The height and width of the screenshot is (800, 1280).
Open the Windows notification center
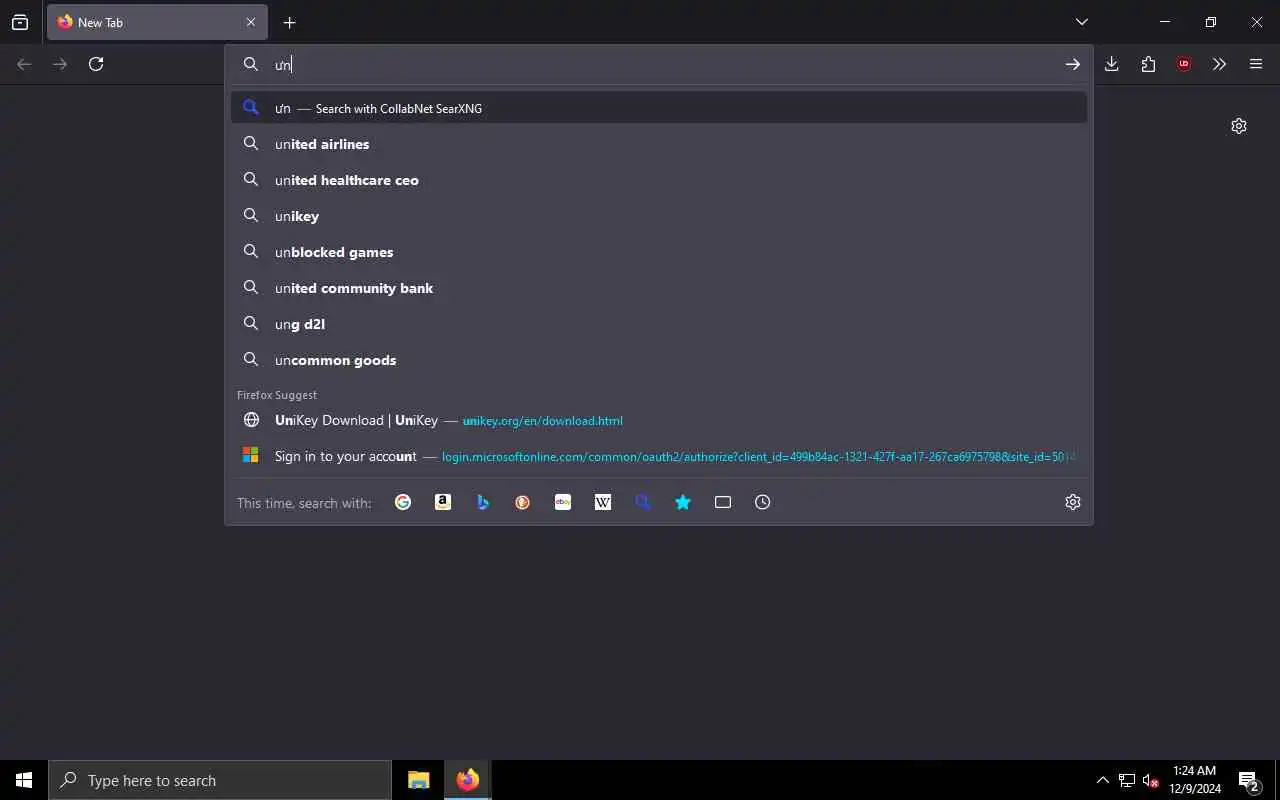tap(1250, 780)
